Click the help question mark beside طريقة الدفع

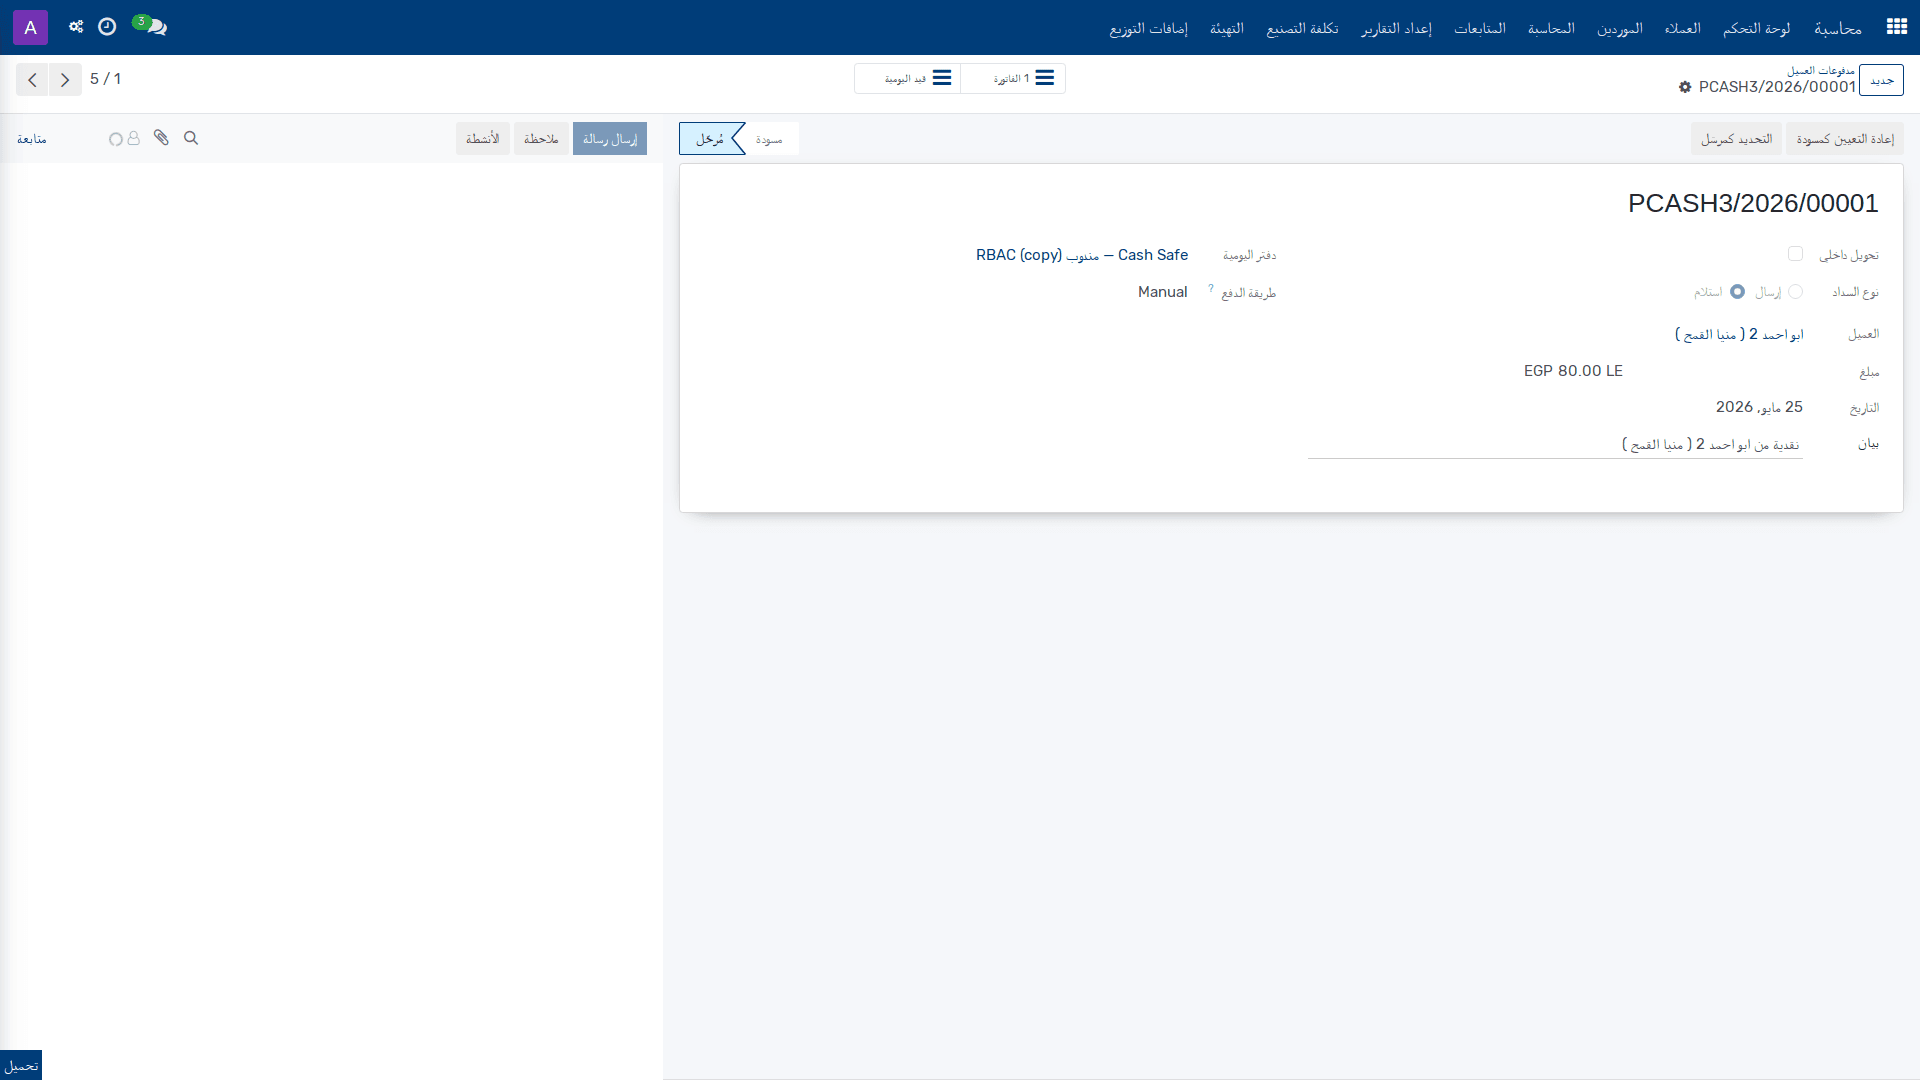pyautogui.click(x=1210, y=288)
